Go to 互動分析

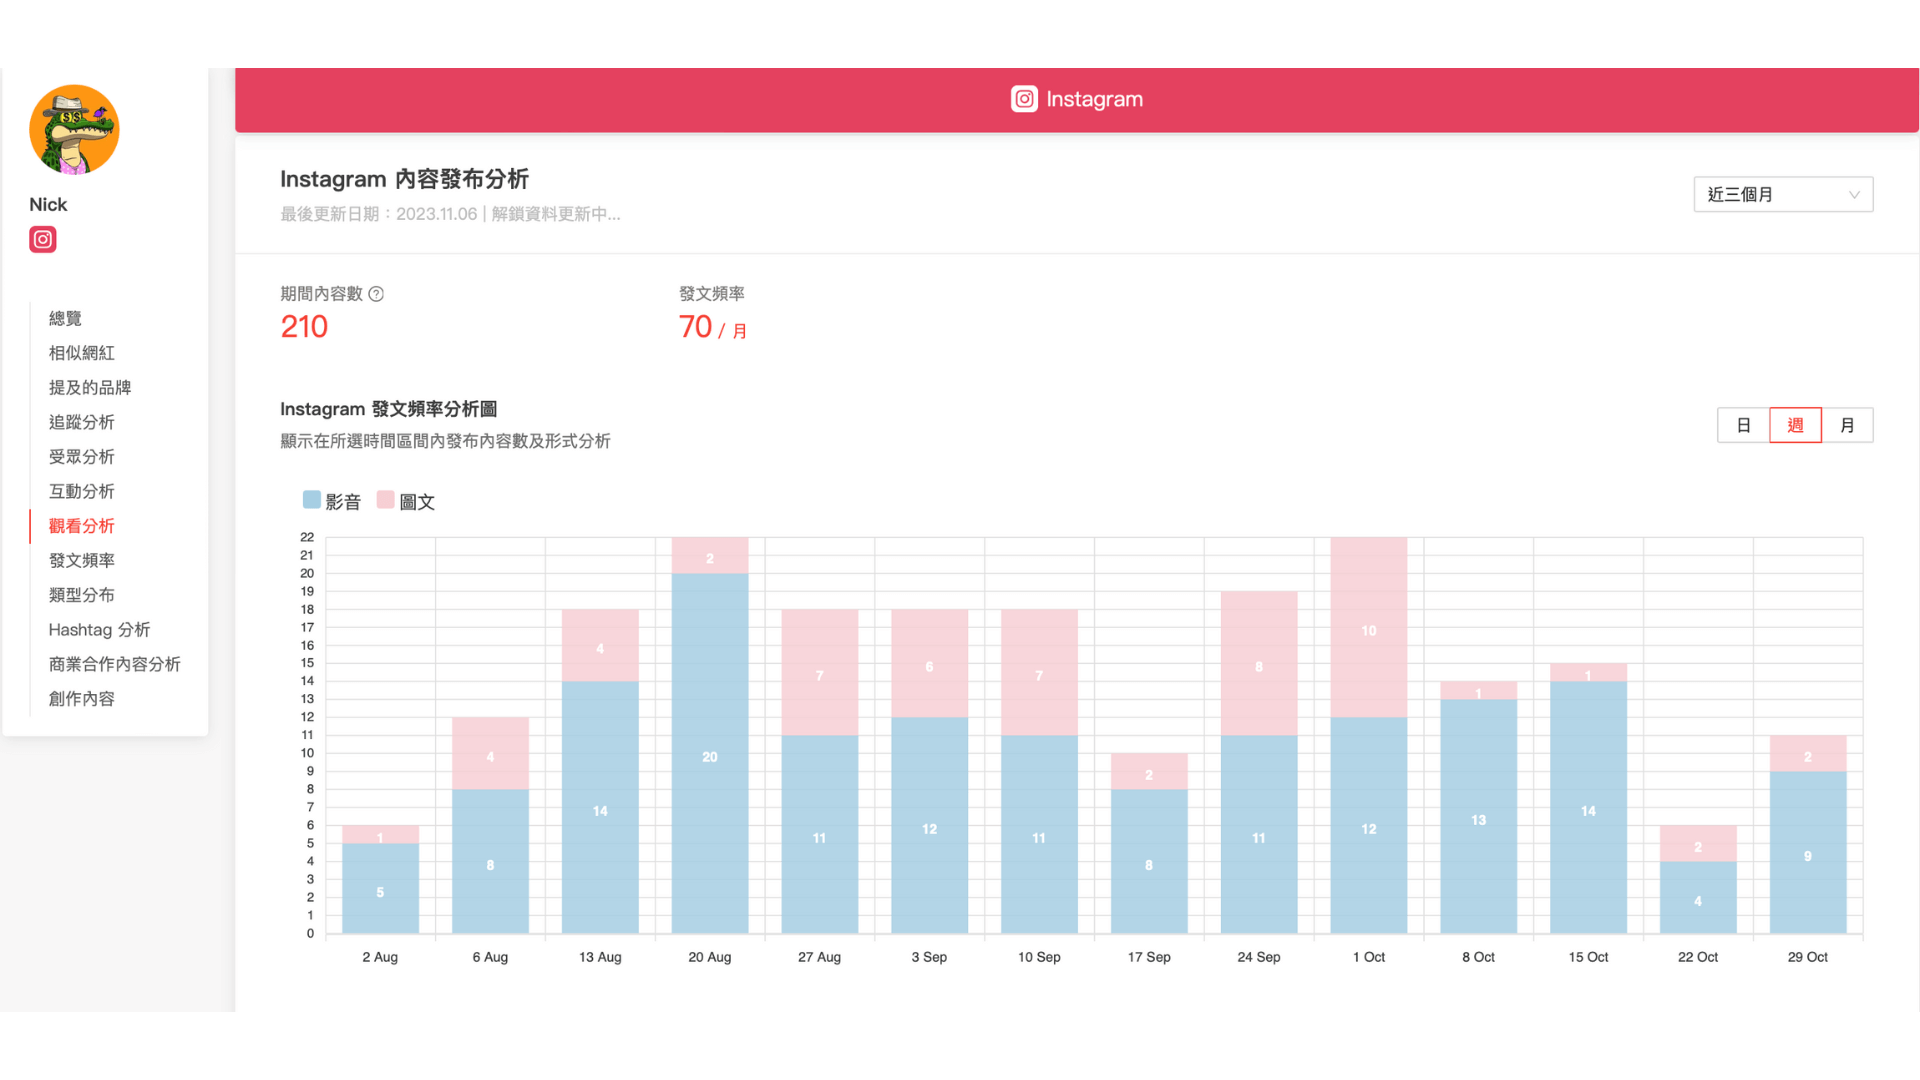(82, 491)
